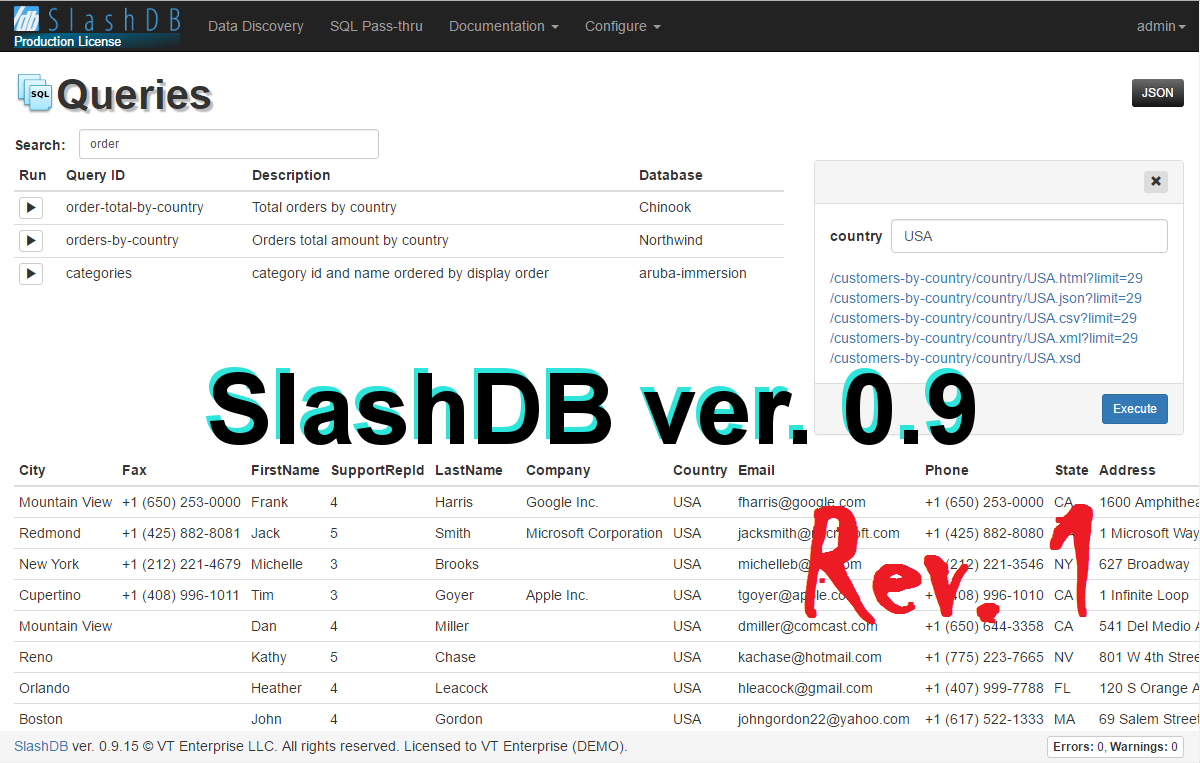Click the Chinook database cell

665,208
